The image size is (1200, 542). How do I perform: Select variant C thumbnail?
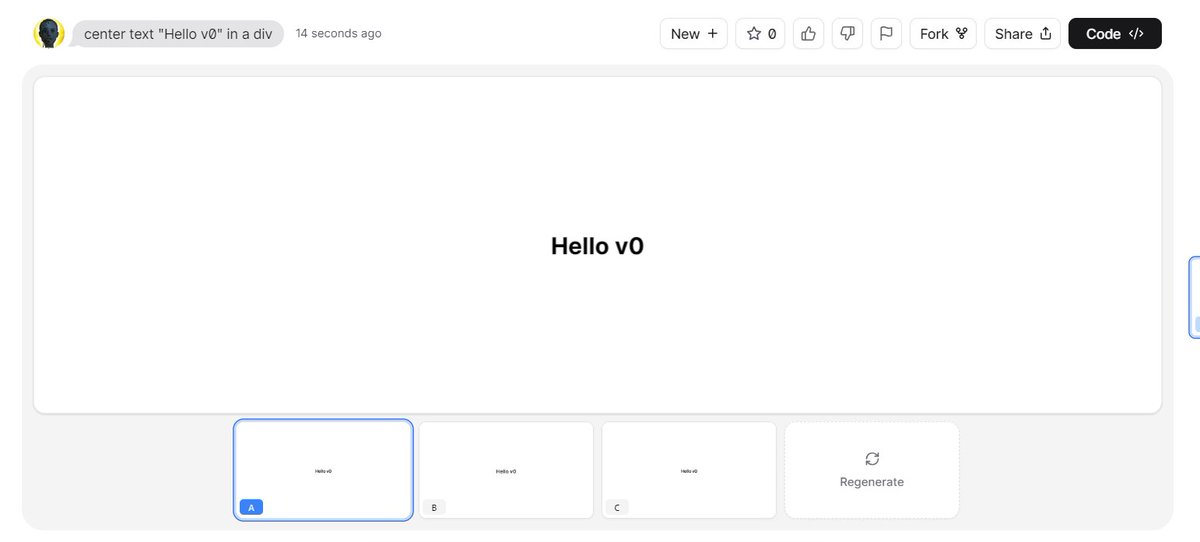tap(689, 470)
